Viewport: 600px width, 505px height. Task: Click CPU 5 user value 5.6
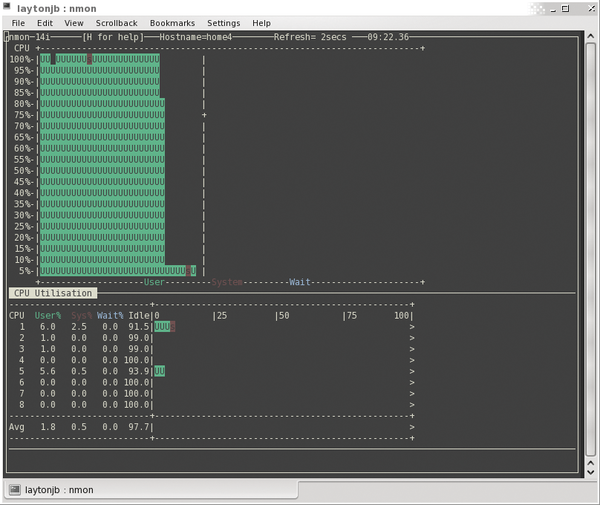click(x=48, y=371)
